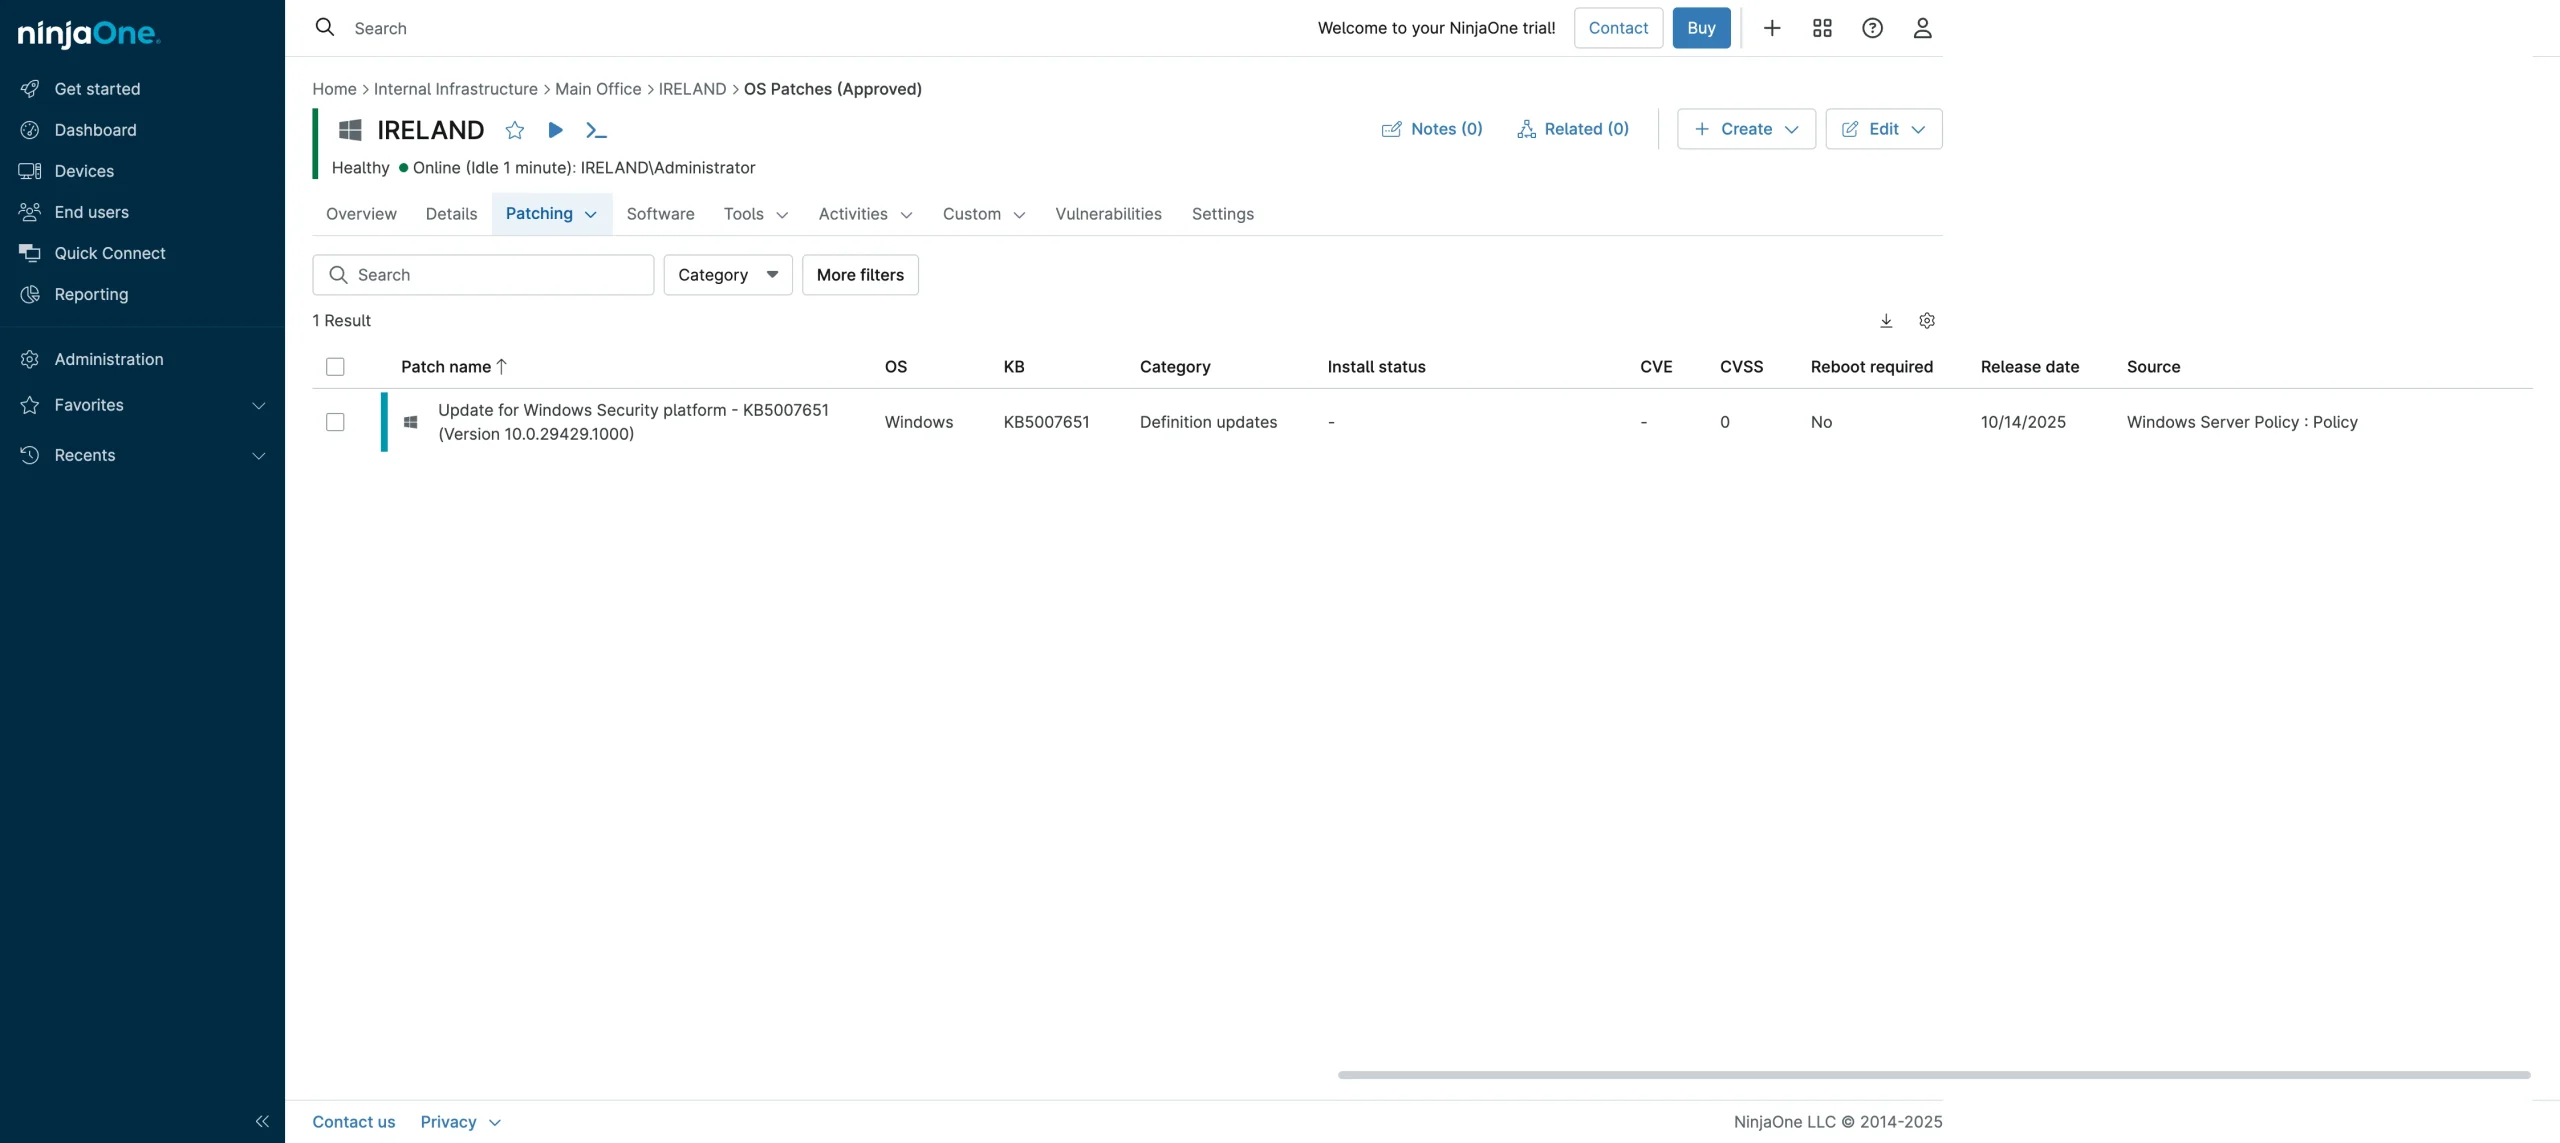Switch to the Software tab

point(660,214)
